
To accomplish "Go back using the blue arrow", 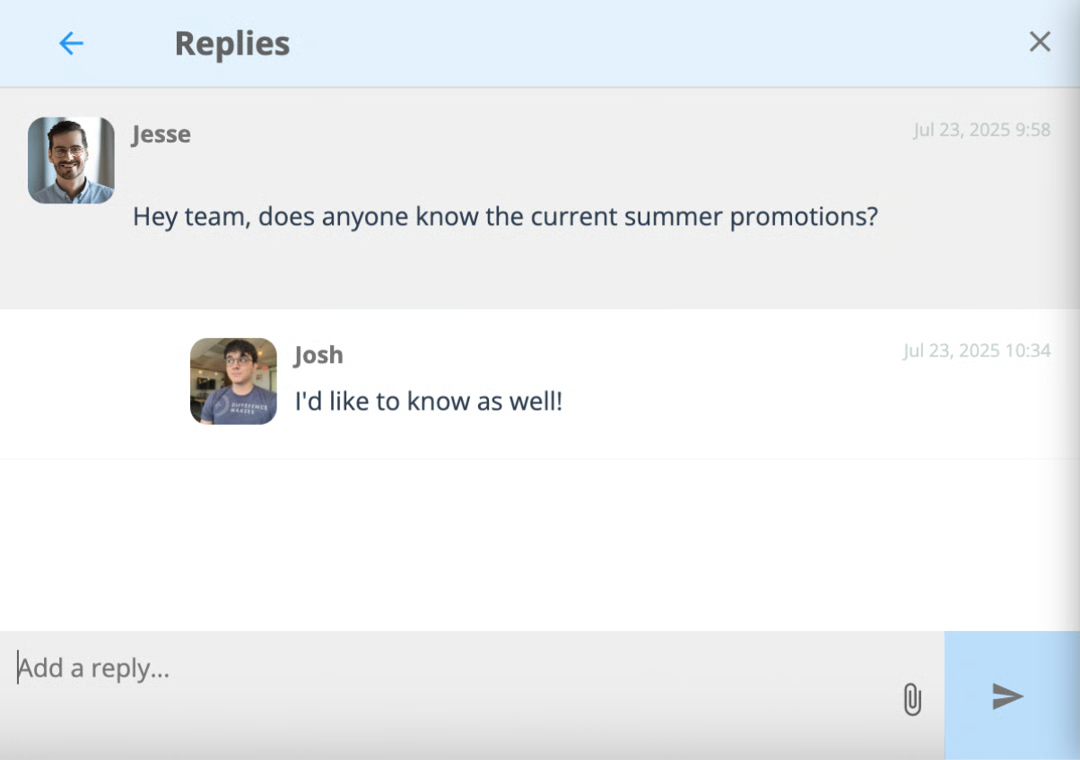I will (71, 43).
